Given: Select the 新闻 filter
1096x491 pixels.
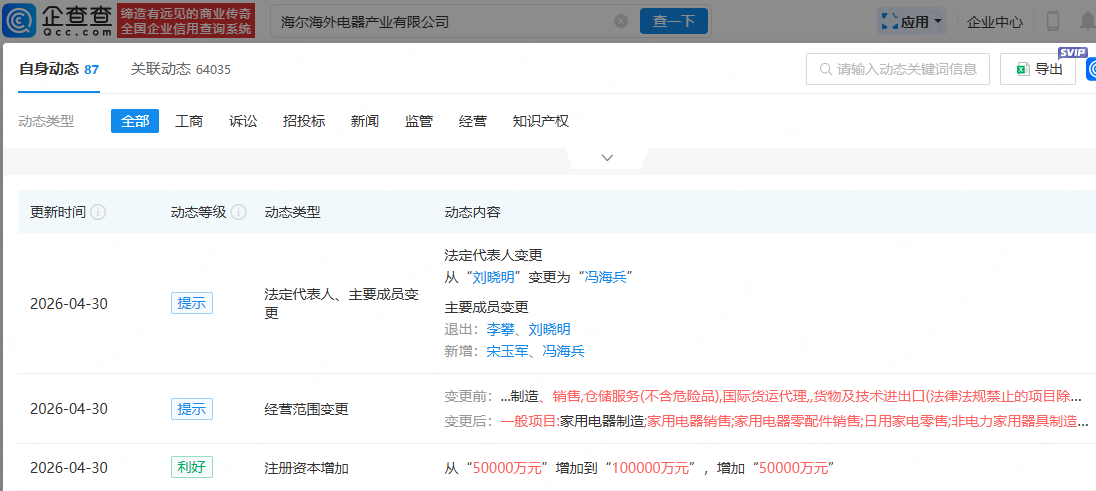Looking at the screenshot, I should 365,121.
